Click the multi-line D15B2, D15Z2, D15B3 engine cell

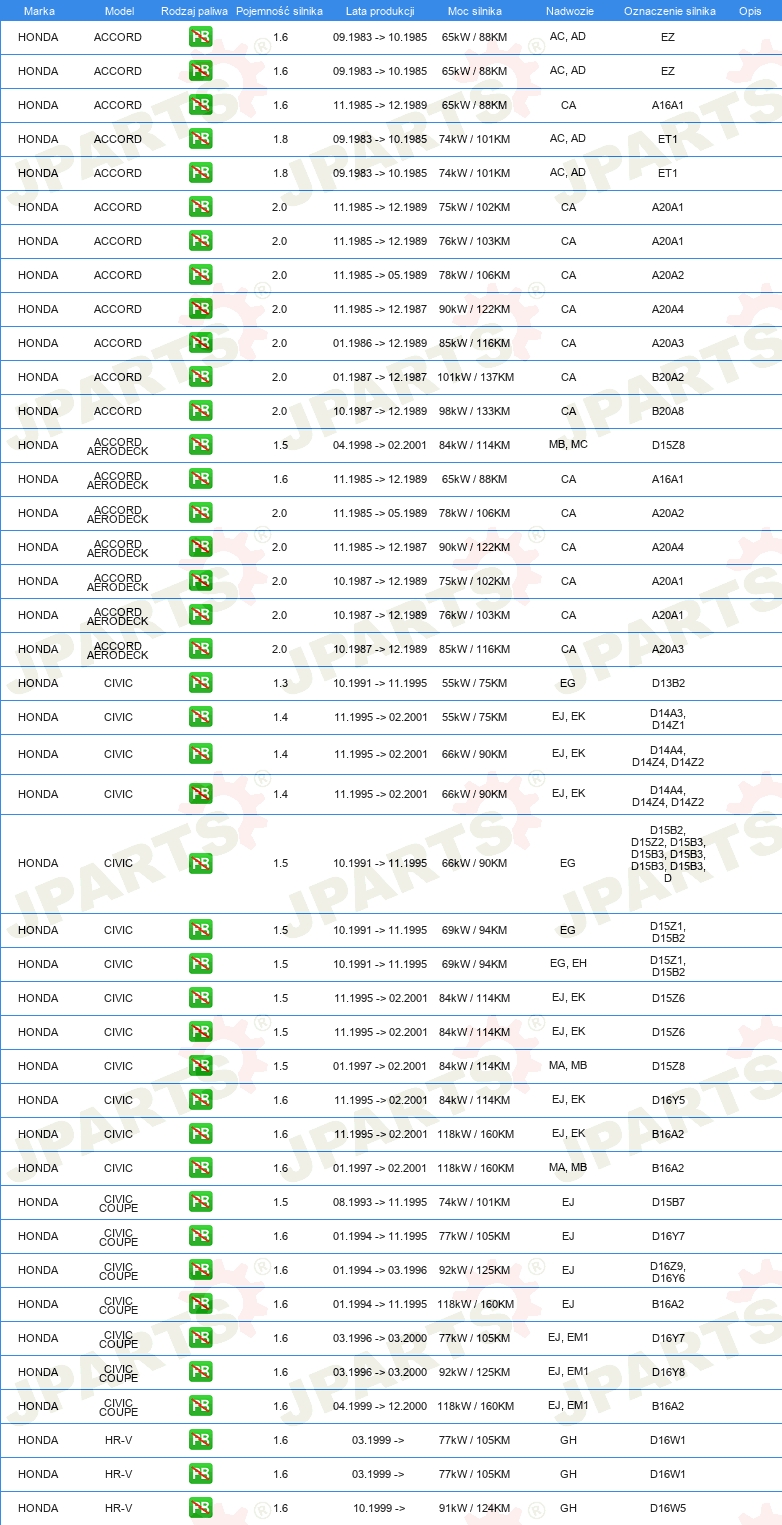(x=668, y=854)
